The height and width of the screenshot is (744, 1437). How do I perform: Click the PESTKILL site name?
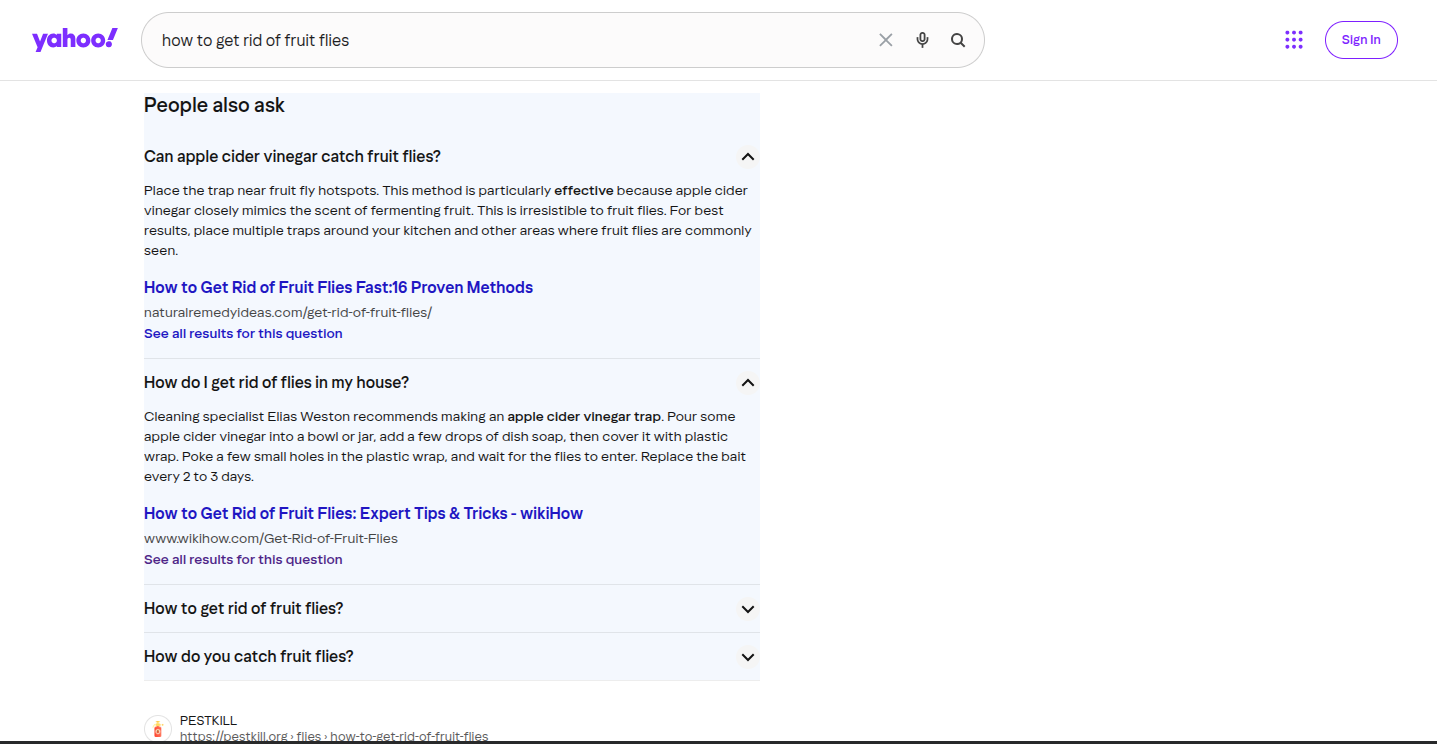point(208,721)
